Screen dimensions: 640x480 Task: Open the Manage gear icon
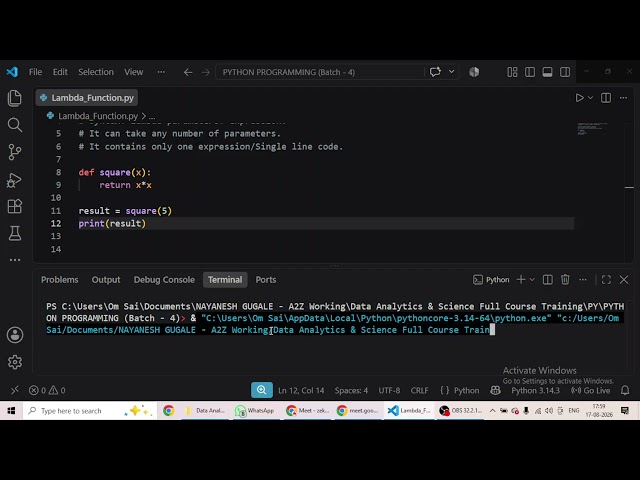tap(15, 362)
